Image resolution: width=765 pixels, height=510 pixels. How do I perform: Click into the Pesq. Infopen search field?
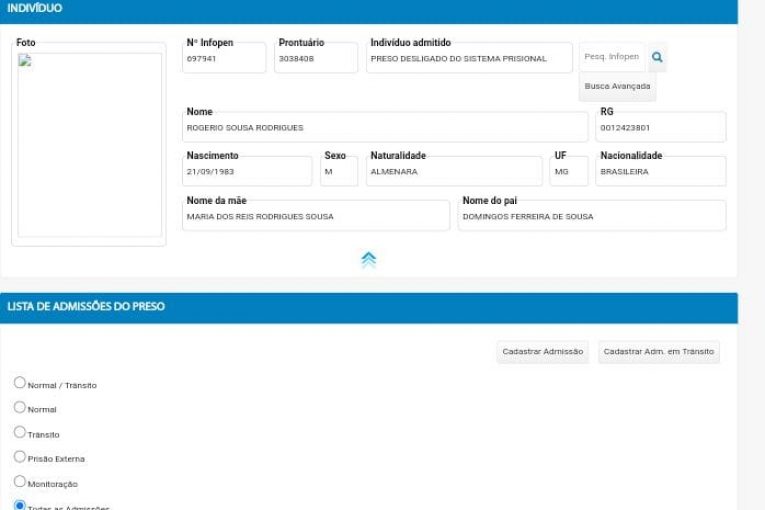point(612,58)
